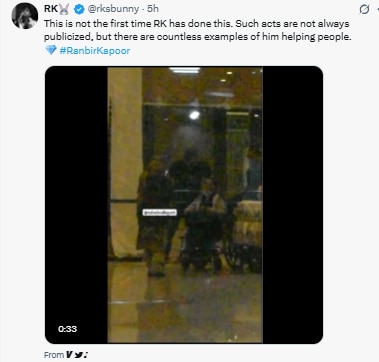The height and width of the screenshot is (362, 379).
Task: Click the black bar left of video
Action: pos(76,205)
